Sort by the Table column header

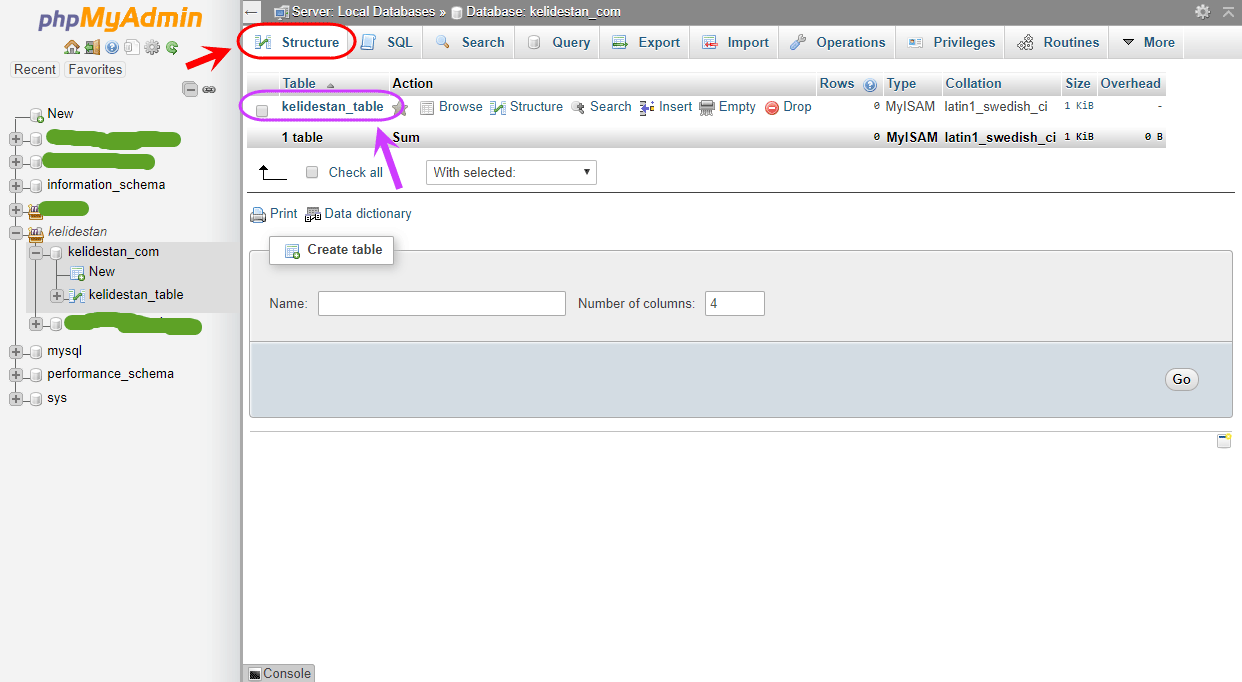pyautogui.click(x=299, y=84)
